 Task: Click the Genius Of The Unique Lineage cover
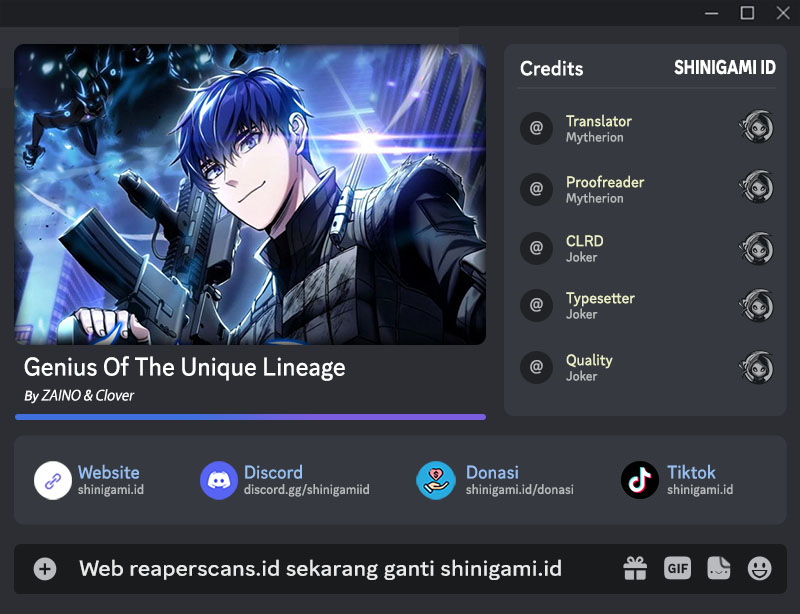click(x=250, y=194)
